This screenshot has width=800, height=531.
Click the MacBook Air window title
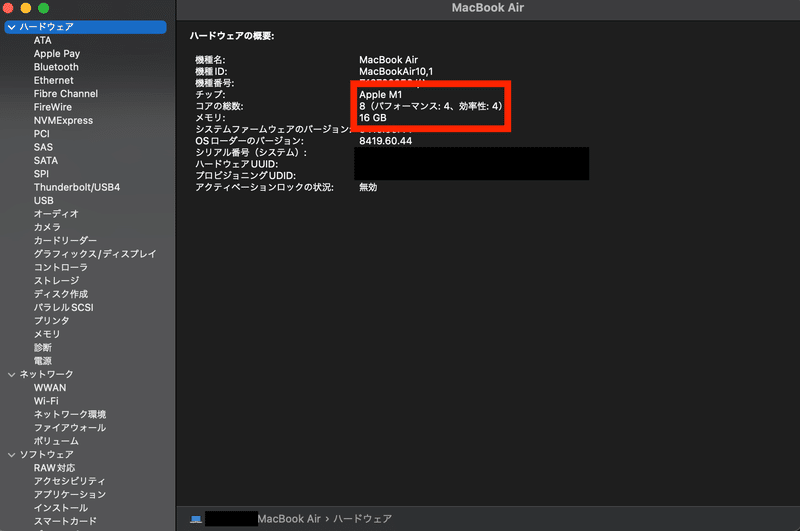click(x=488, y=8)
